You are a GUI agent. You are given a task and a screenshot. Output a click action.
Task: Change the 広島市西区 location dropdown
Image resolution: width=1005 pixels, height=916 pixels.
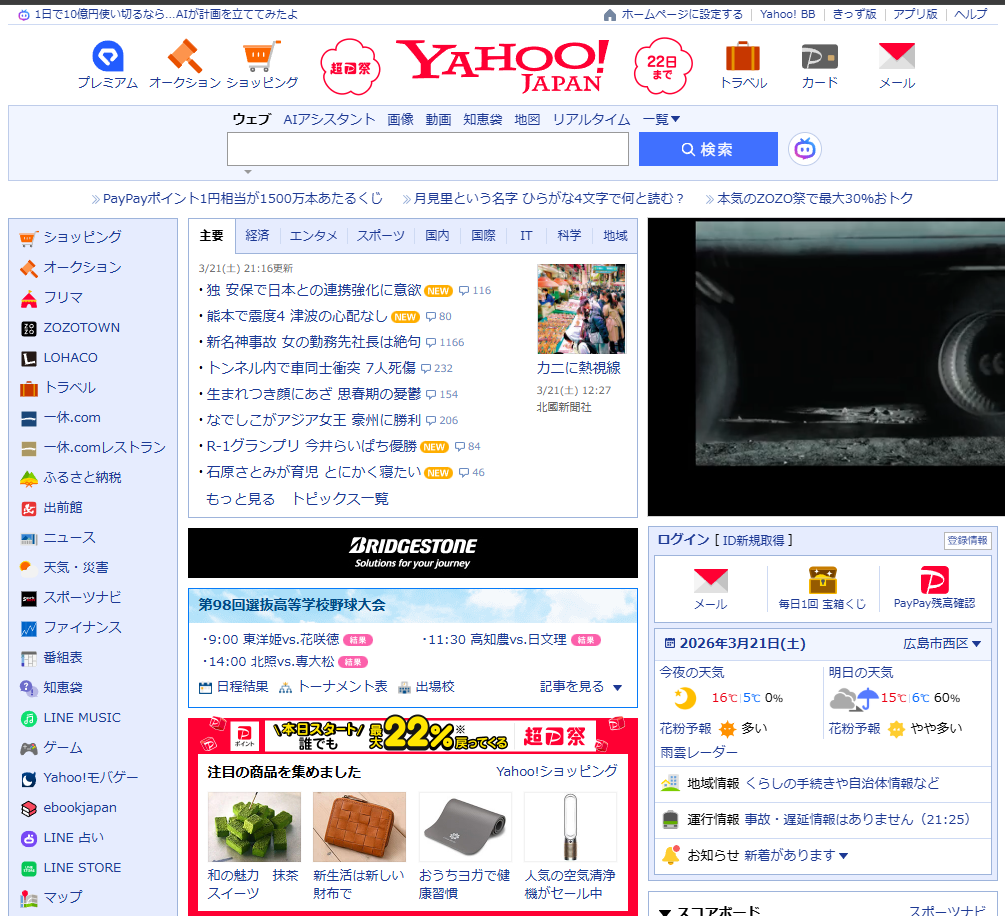tap(942, 643)
